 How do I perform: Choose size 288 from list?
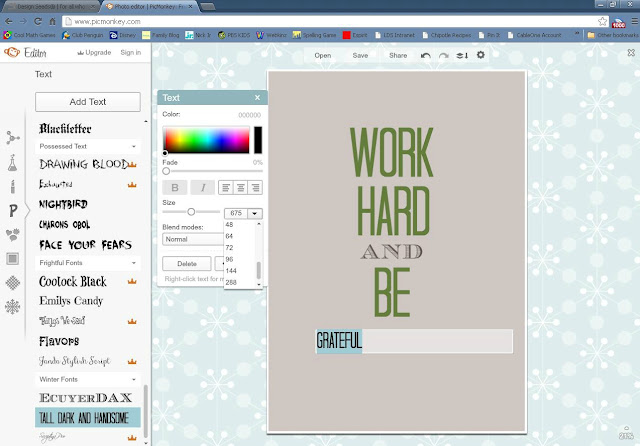231,282
